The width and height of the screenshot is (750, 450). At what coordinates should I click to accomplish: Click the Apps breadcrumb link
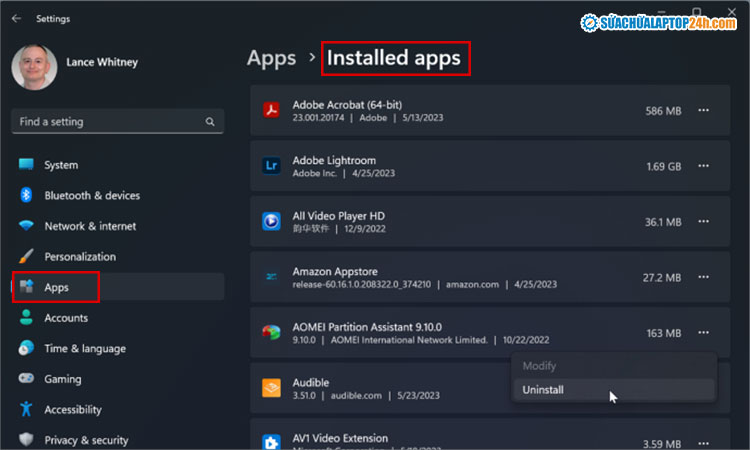click(271, 58)
